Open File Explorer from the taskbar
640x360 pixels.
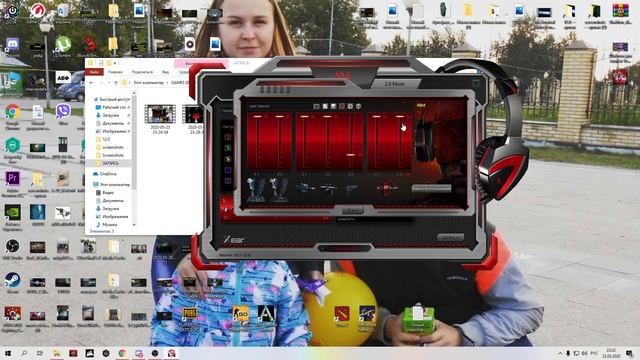[57, 353]
